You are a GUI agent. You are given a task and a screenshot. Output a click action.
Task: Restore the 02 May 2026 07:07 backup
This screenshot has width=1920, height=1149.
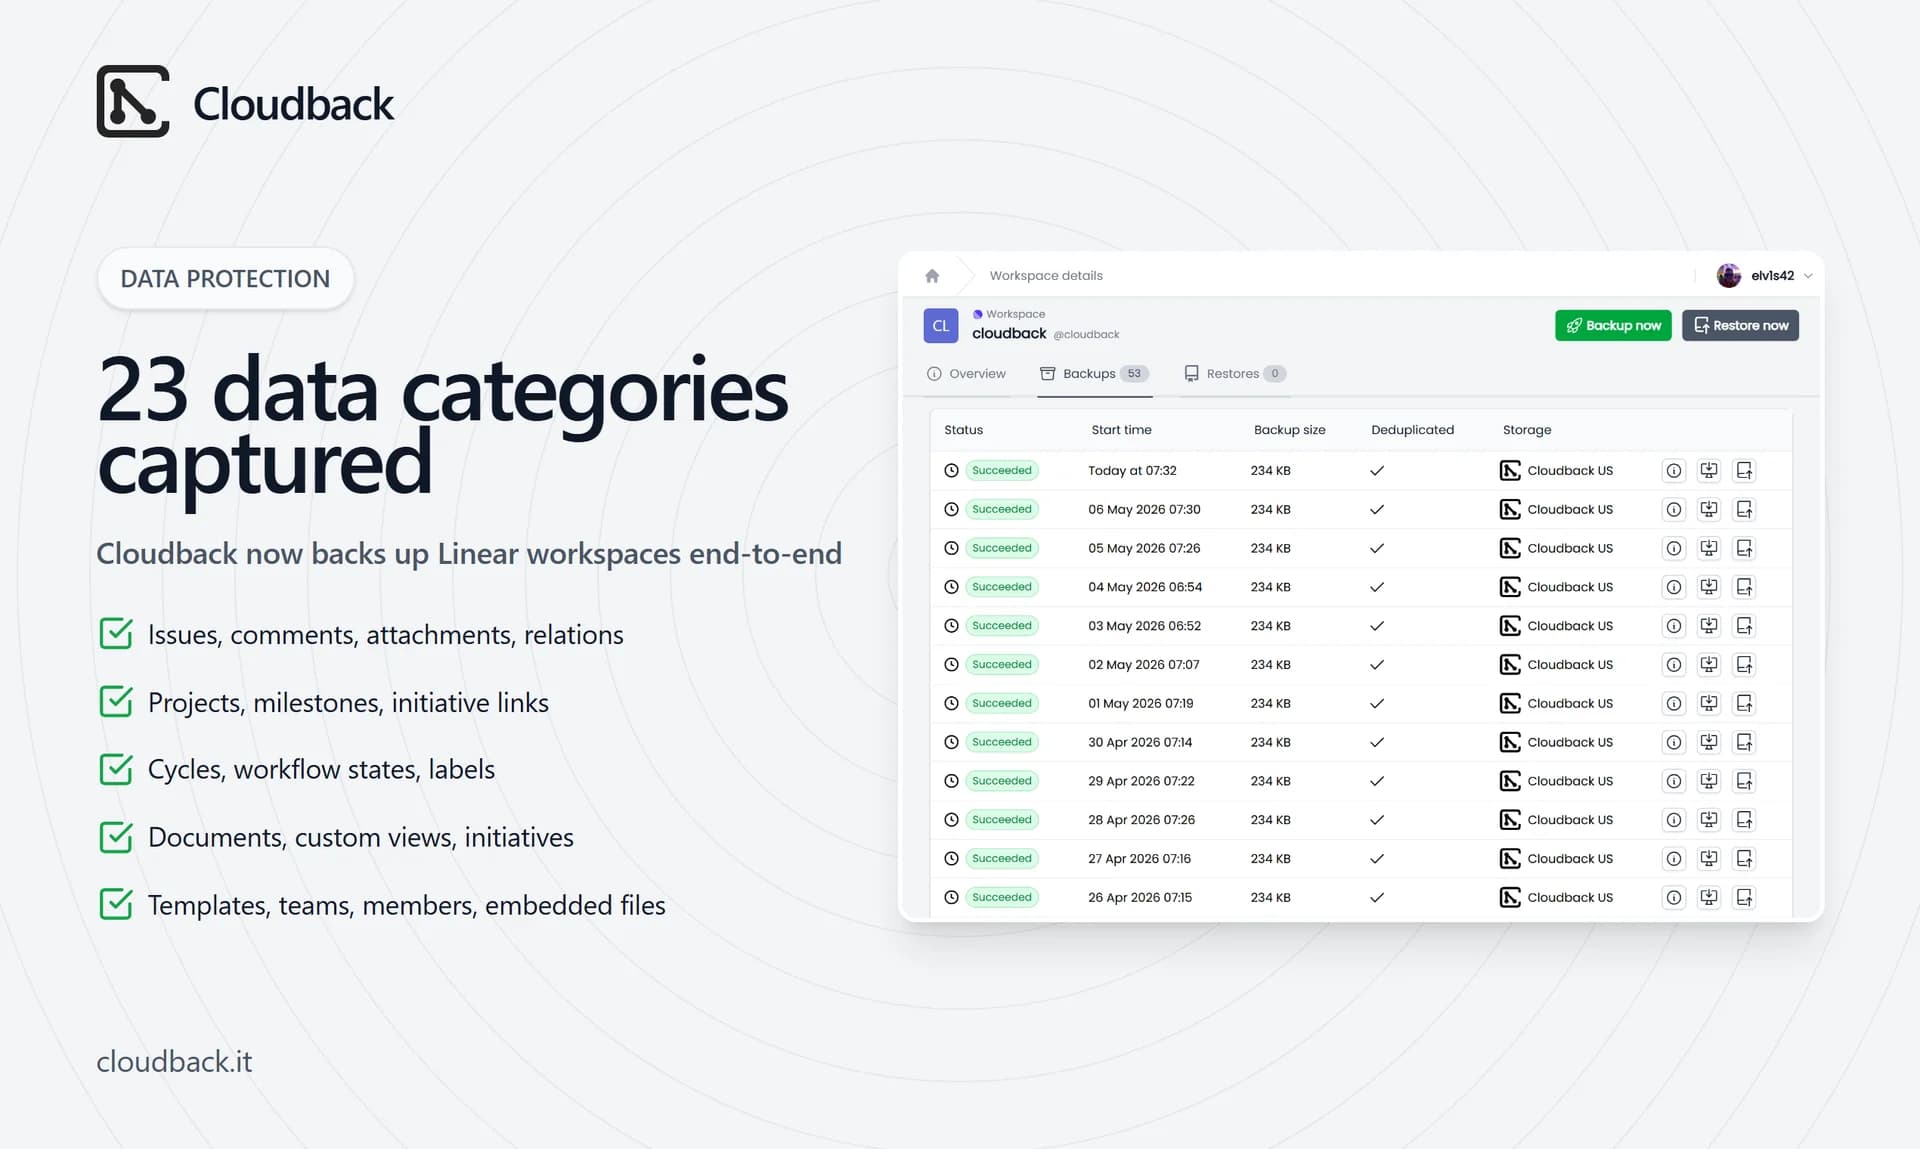coord(1744,665)
